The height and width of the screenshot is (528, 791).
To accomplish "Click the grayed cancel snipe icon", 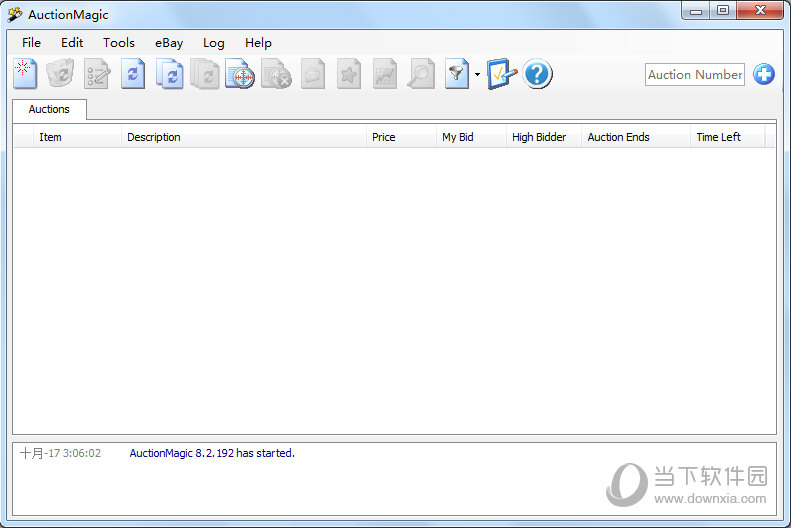I will (x=276, y=74).
